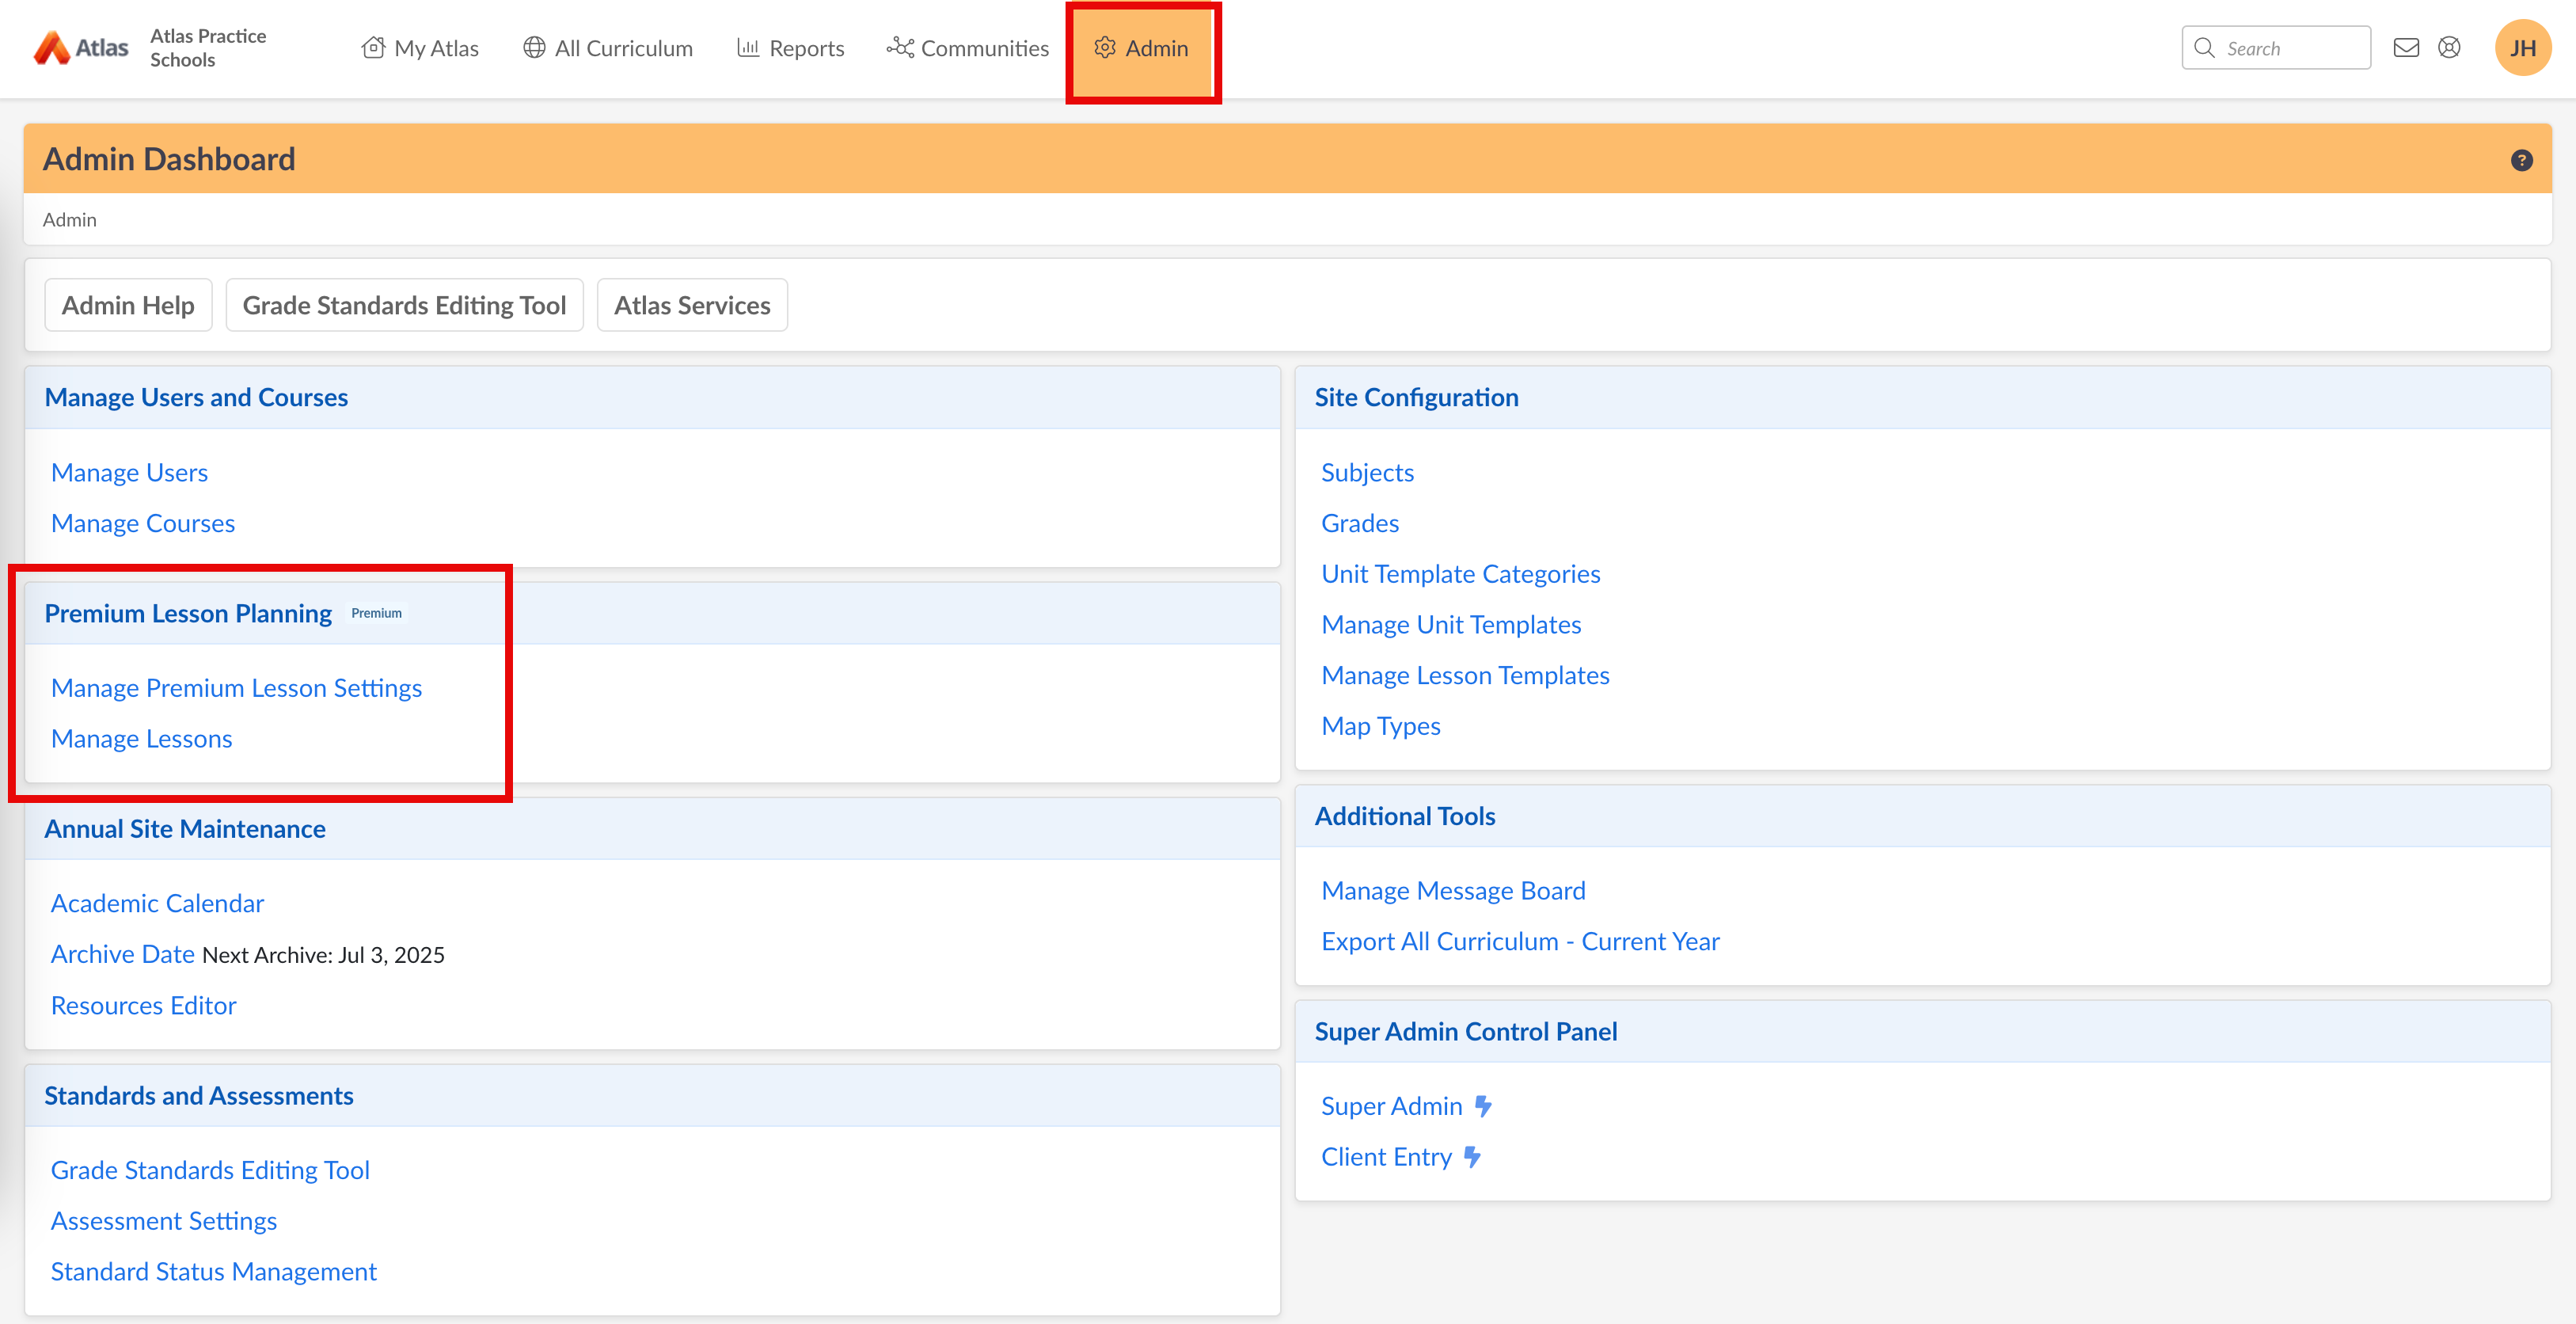Screen dimensions: 2576x1324
Task: Go to My Atlas tab
Action: [420, 48]
